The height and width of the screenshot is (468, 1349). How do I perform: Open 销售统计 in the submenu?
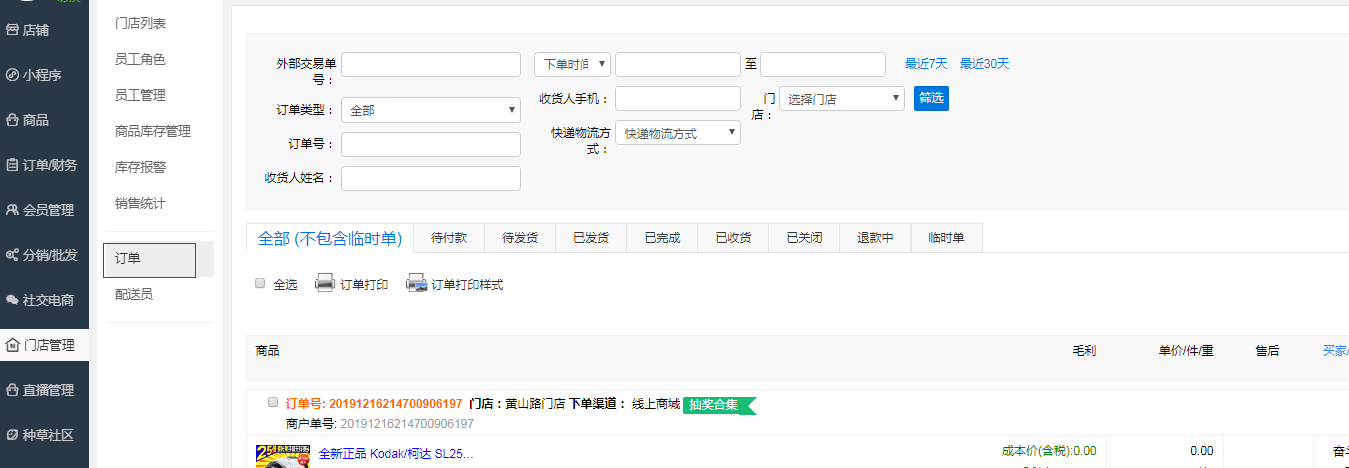tap(140, 203)
